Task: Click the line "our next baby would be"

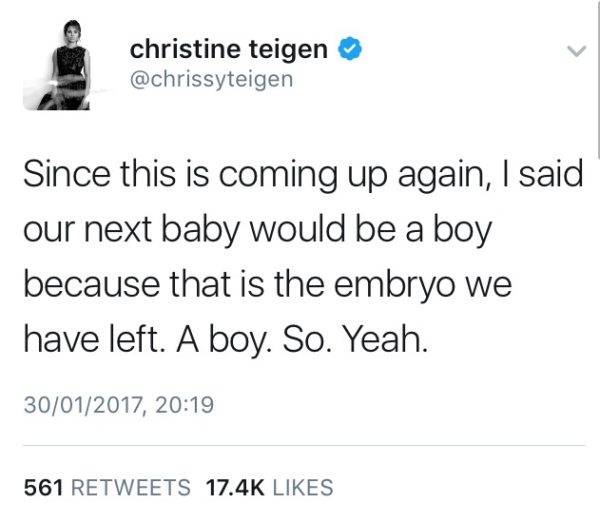Action: 209,230
